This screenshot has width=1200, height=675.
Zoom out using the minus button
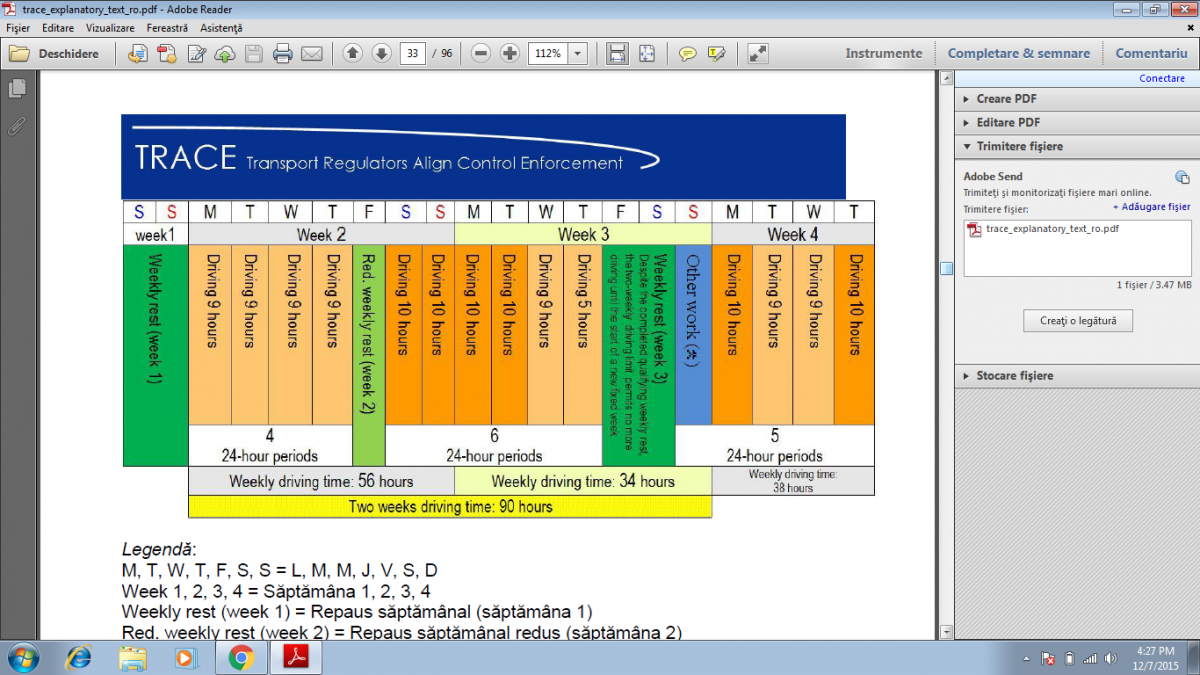[481, 54]
